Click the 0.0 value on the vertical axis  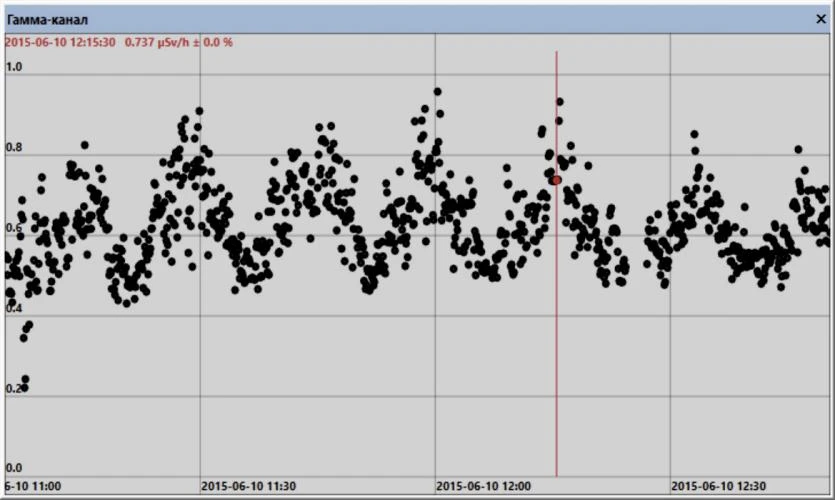click(x=14, y=468)
